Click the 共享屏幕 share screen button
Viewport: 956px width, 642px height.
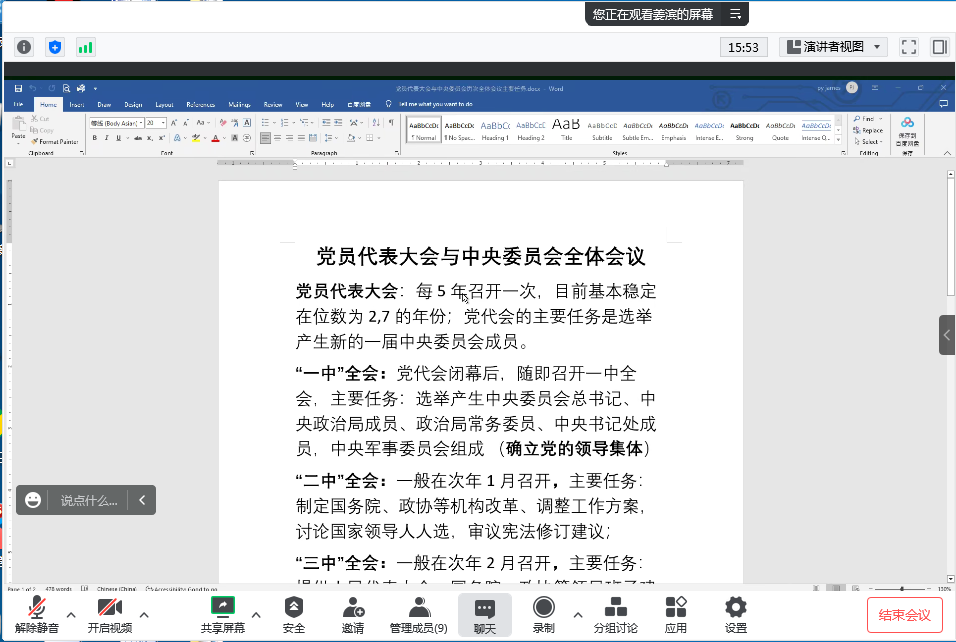pyautogui.click(x=222, y=614)
